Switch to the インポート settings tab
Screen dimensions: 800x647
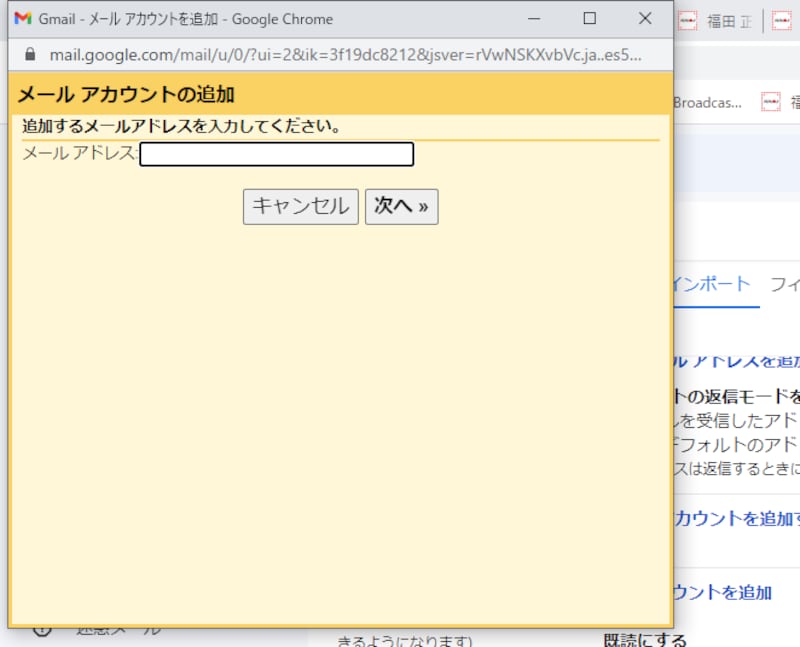point(711,283)
